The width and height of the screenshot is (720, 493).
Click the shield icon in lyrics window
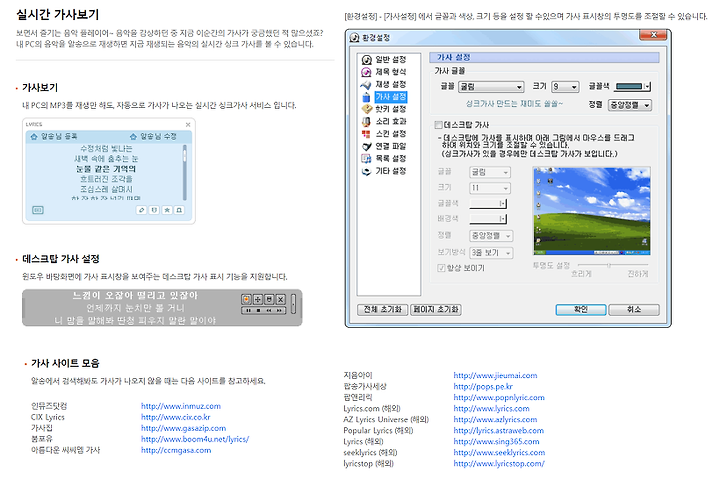(x=154, y=210)
